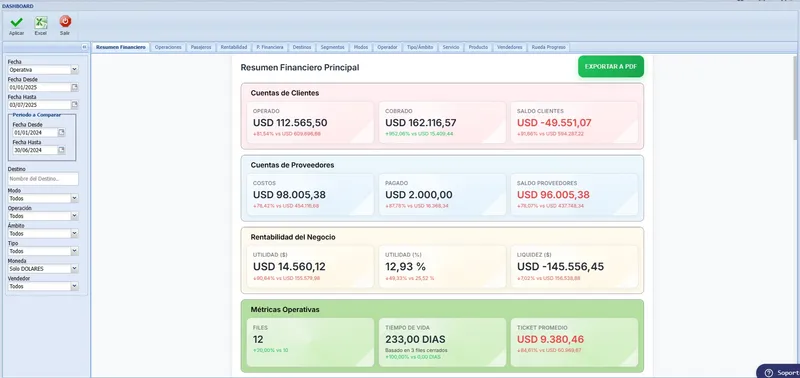Switch to the Operaciones tab

[x=168, y=47]
